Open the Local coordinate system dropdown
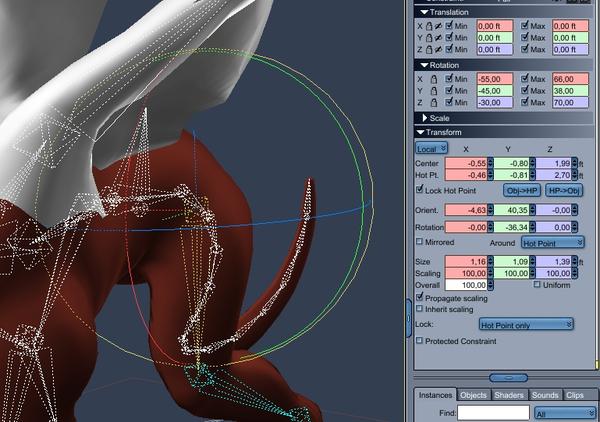This screenshot has height=422, width=600. (x=431, y=148)
